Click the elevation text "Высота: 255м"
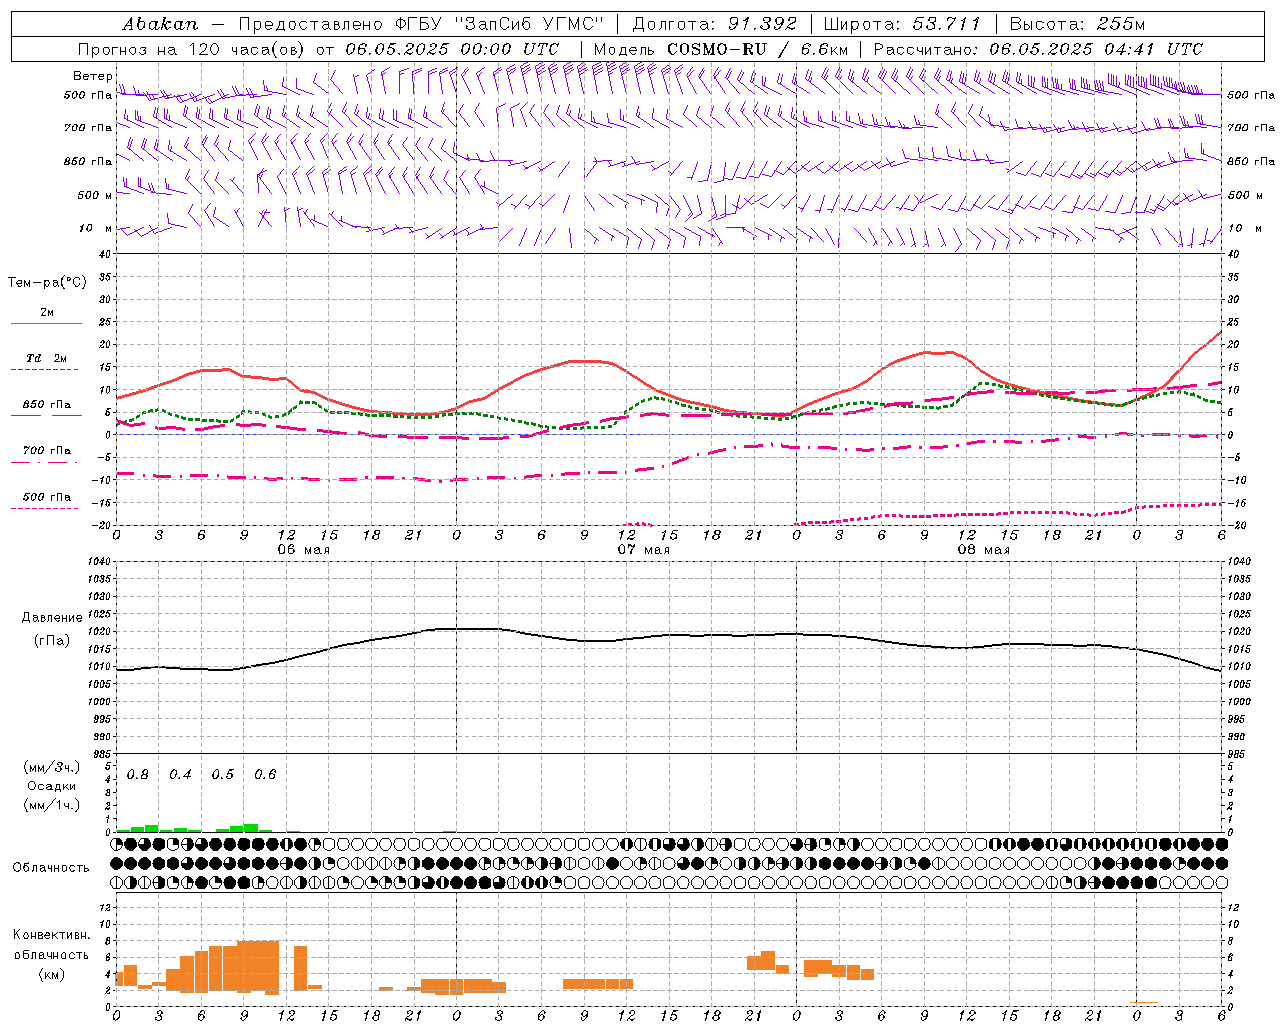Image resolution: width=1280 pixels, height=1024 pixels. pos(1077,24)
